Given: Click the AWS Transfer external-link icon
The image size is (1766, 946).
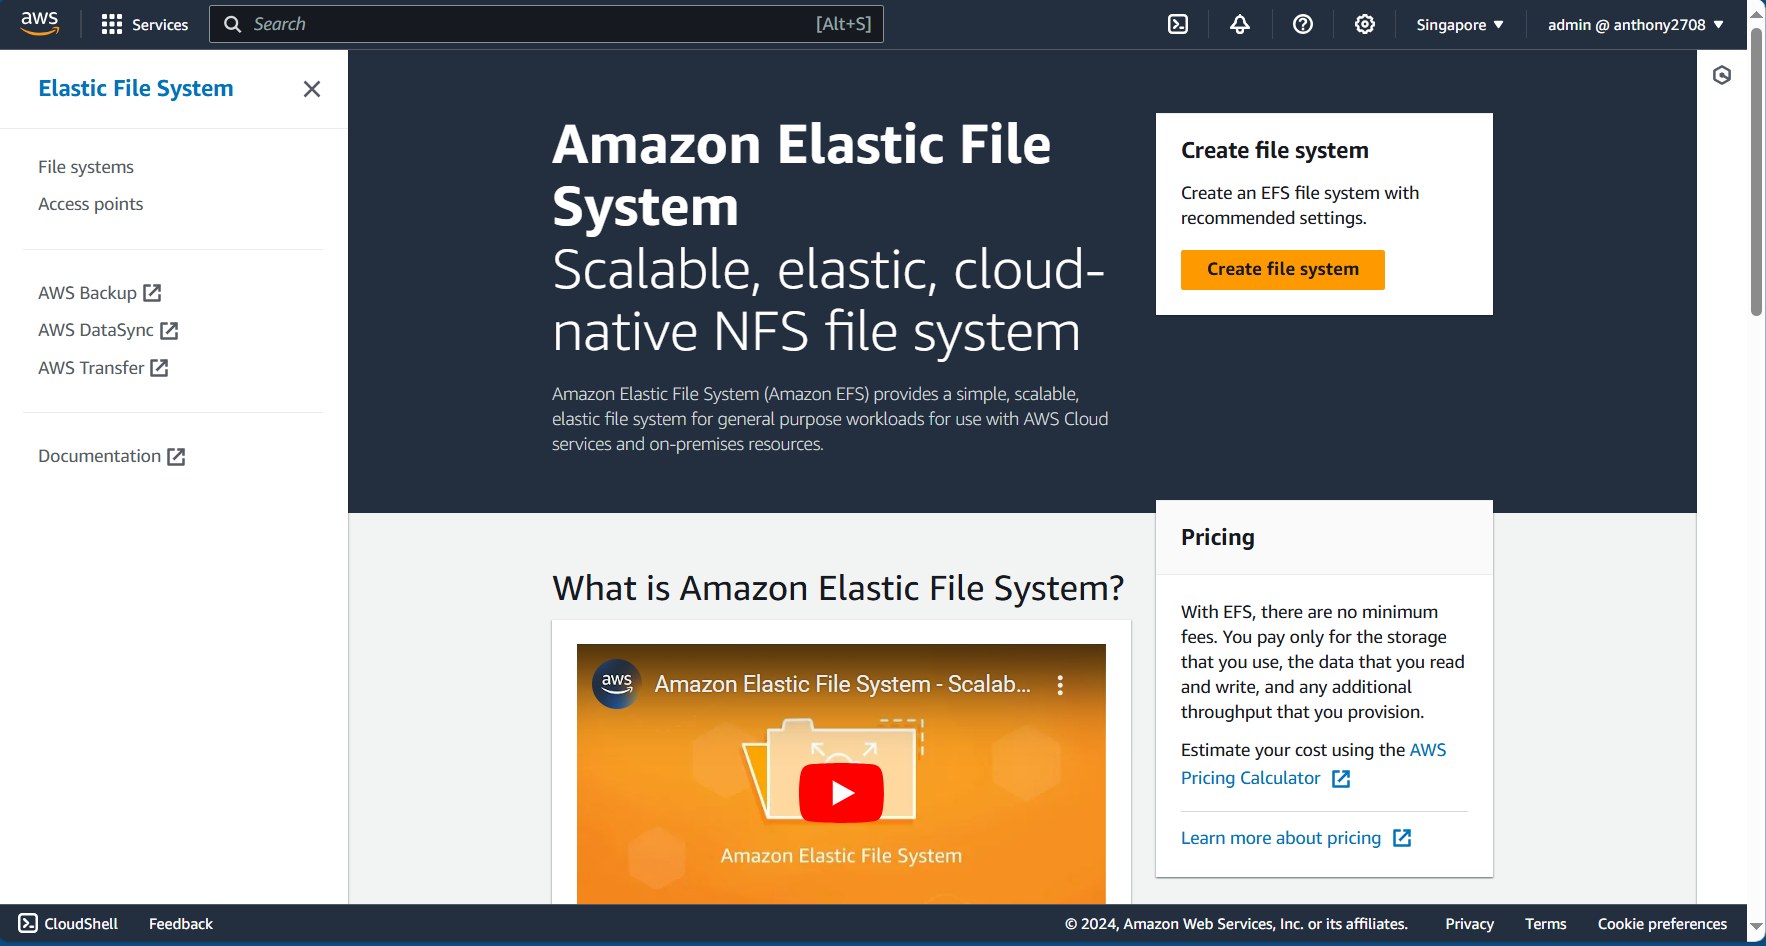Looking at the screenshot, I should click(x=159, y=368).
